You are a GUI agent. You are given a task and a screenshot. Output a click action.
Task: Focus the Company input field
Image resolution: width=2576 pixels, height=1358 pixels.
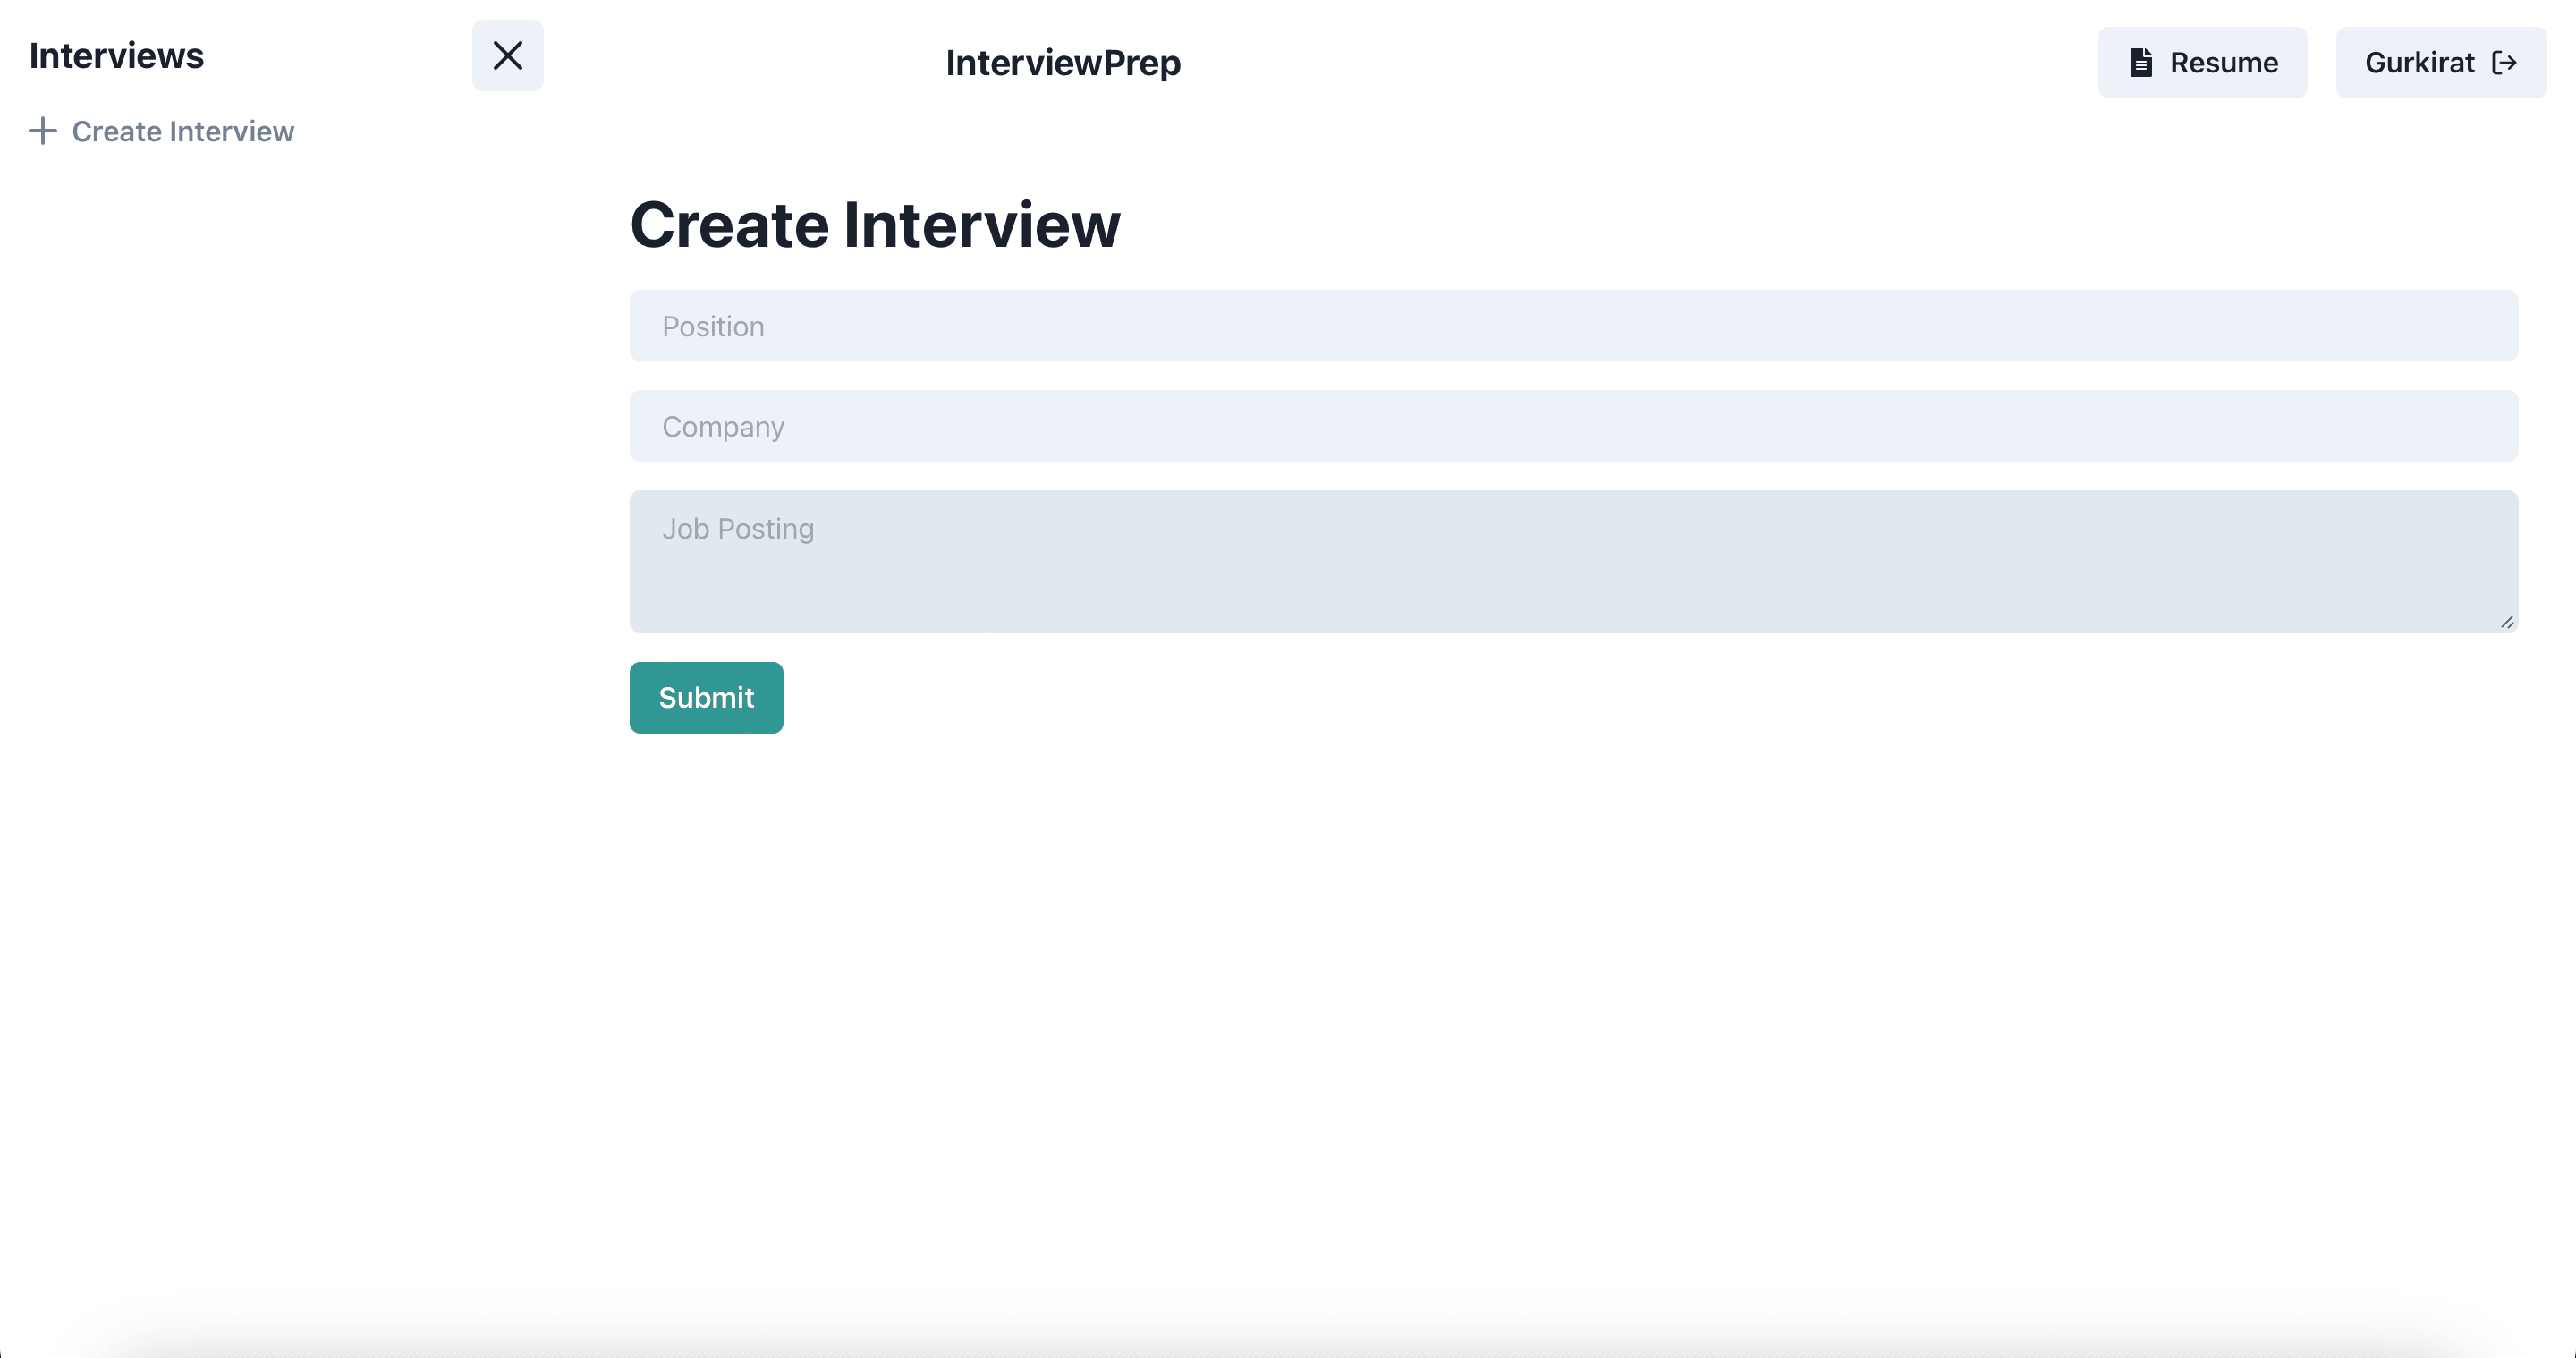(1572, 426)
